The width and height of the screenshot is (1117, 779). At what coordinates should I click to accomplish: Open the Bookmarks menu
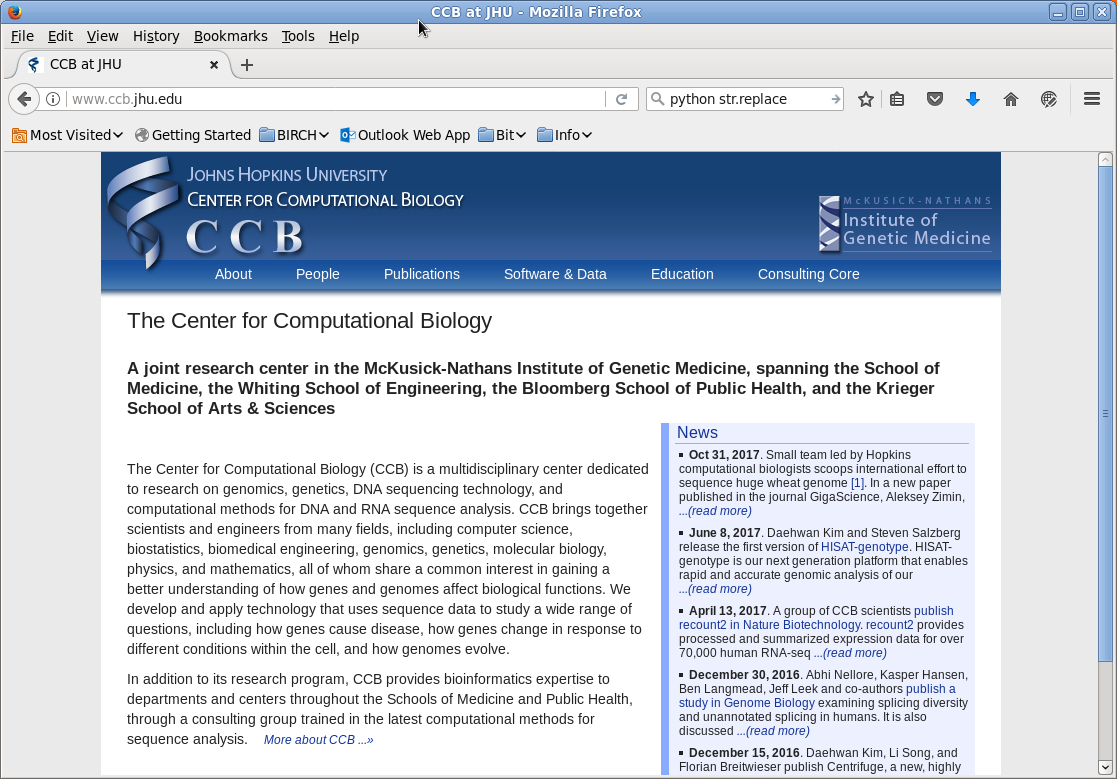(x=230, y=36)
